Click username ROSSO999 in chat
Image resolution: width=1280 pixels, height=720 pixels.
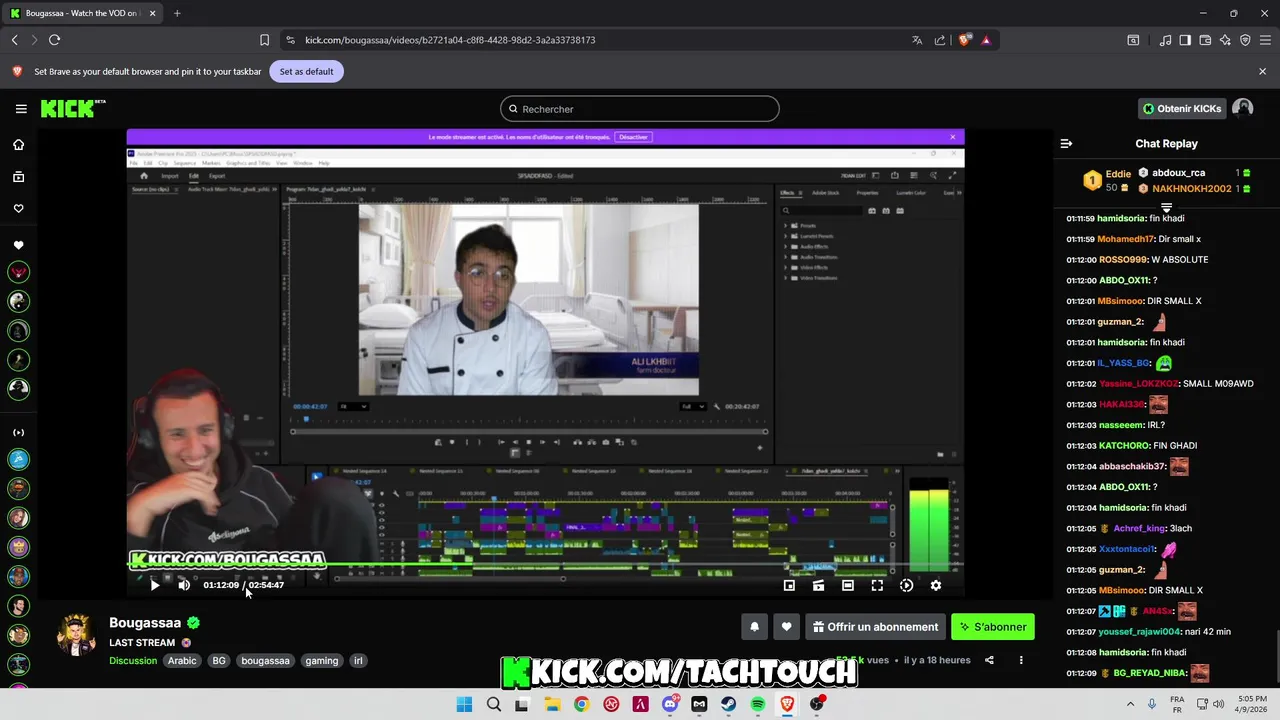pos(1123,260)
